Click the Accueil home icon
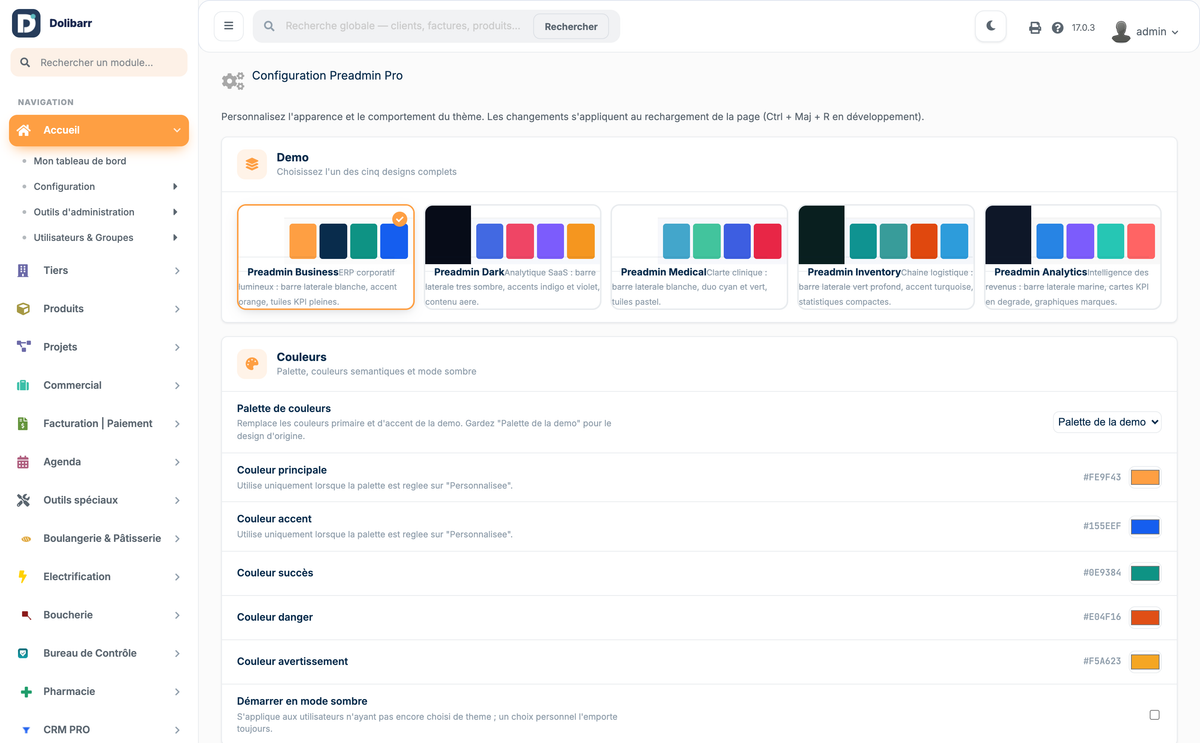The image size is (1200, 743). (x=24, y=130)
